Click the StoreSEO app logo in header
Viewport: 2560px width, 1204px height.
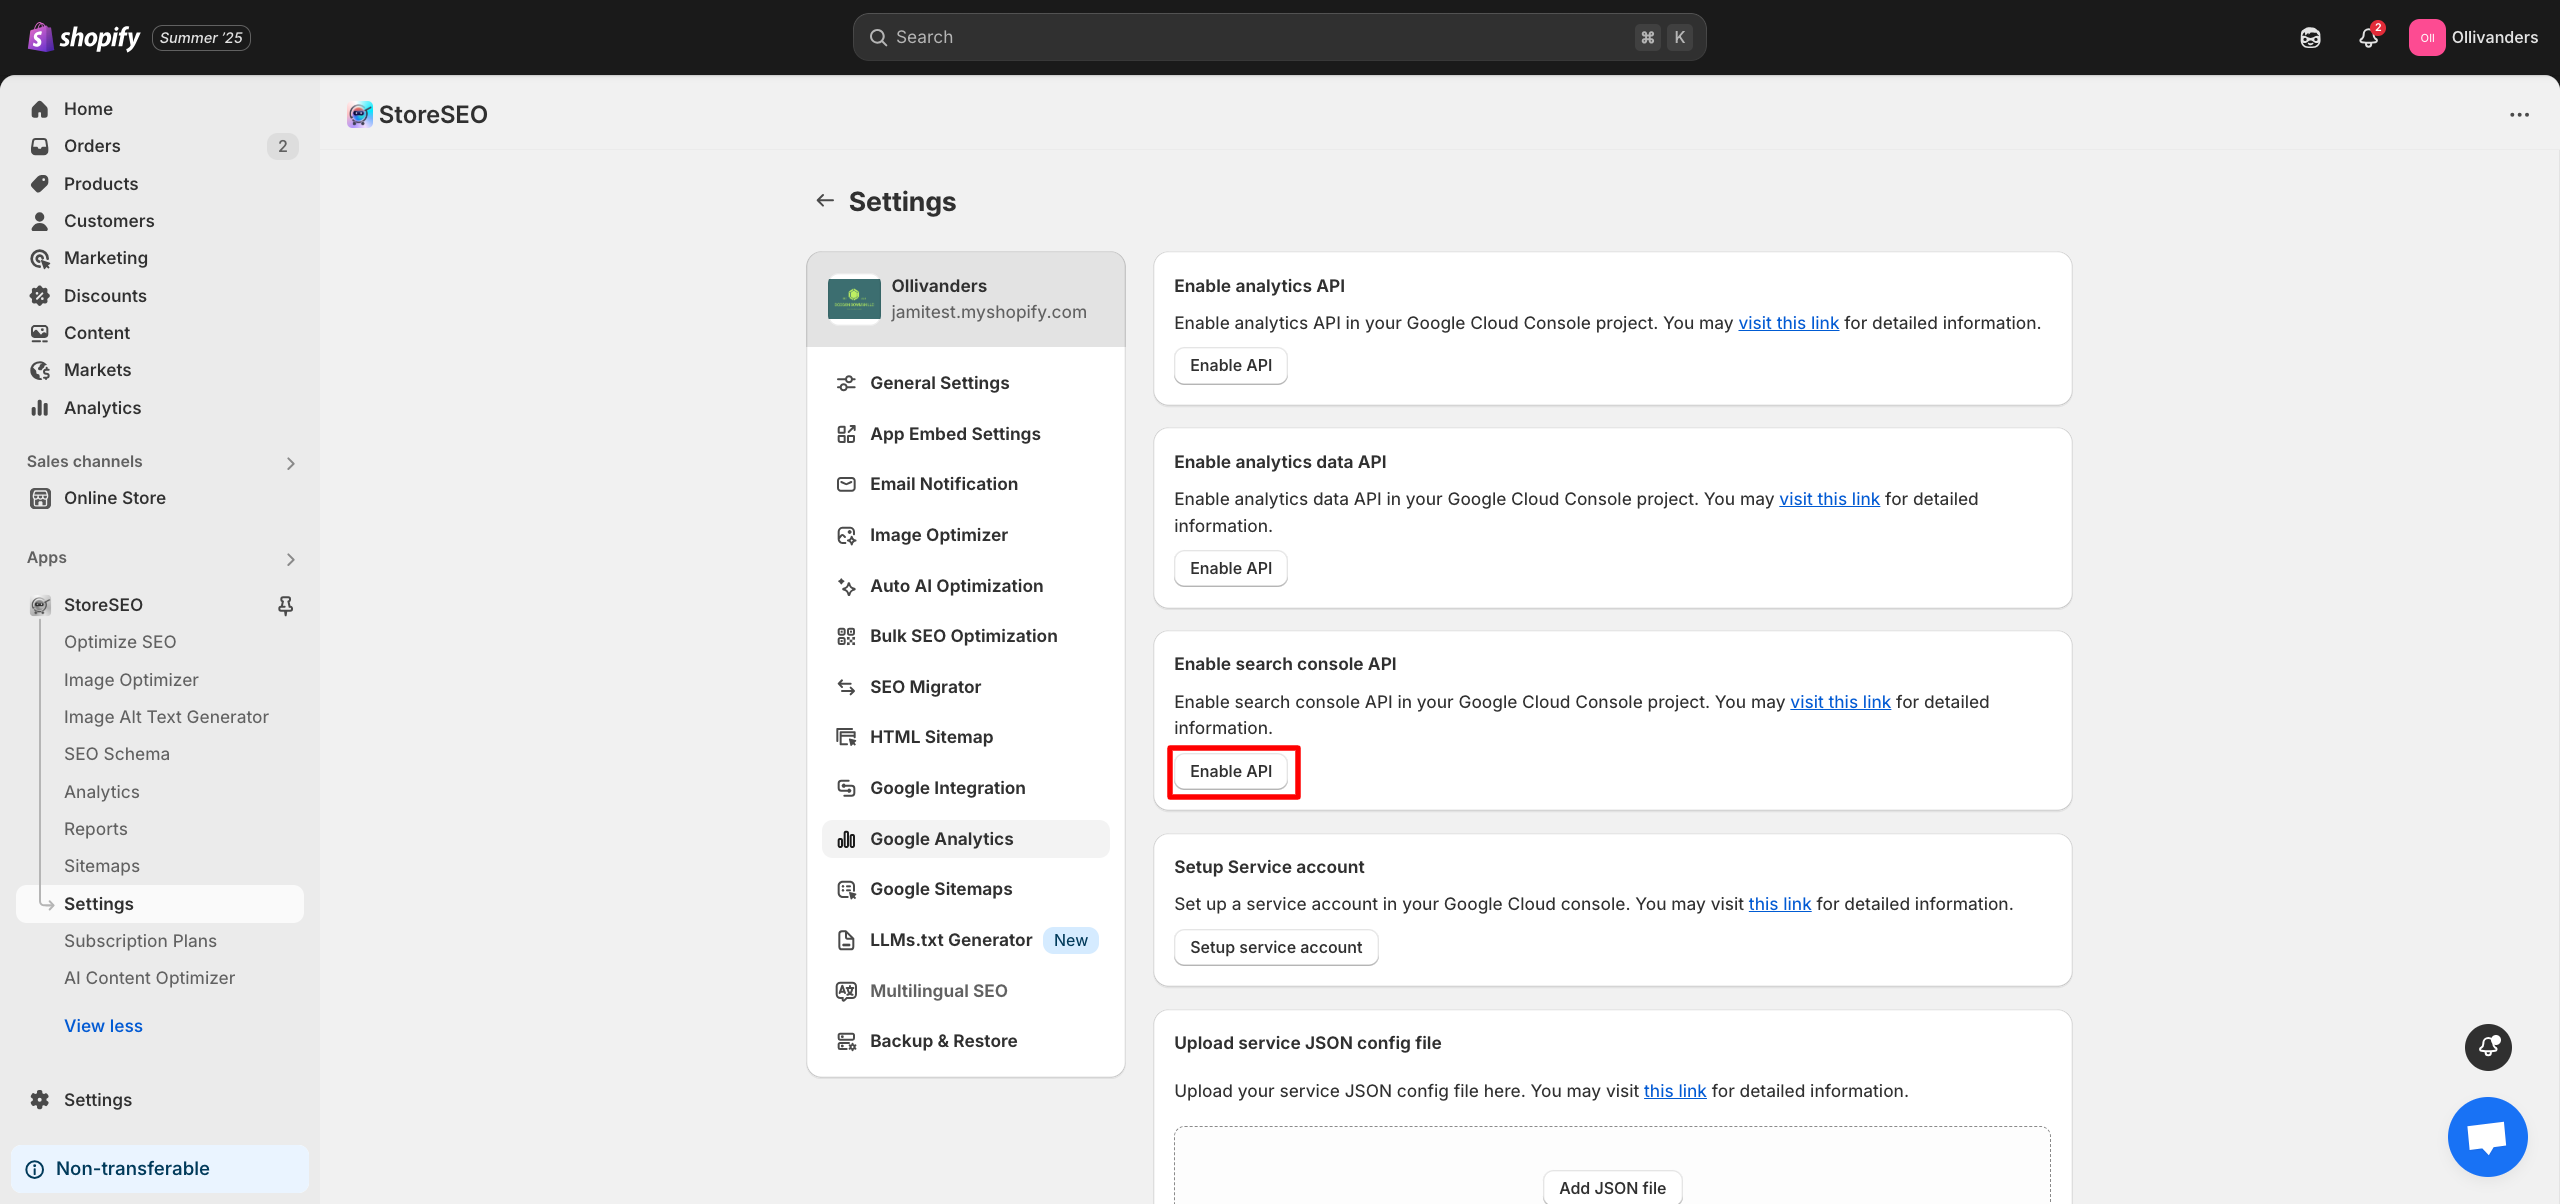click(x=360, y=115)
